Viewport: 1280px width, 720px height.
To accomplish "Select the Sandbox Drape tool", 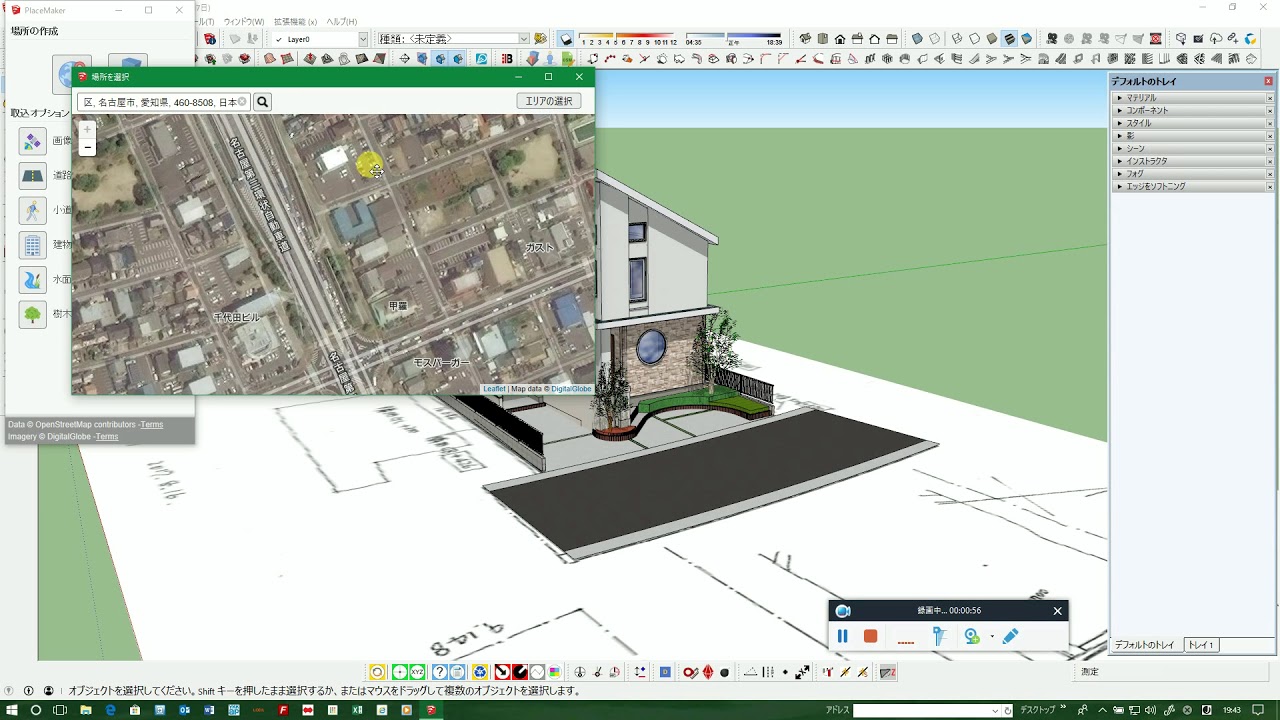I will pos(344,59).
